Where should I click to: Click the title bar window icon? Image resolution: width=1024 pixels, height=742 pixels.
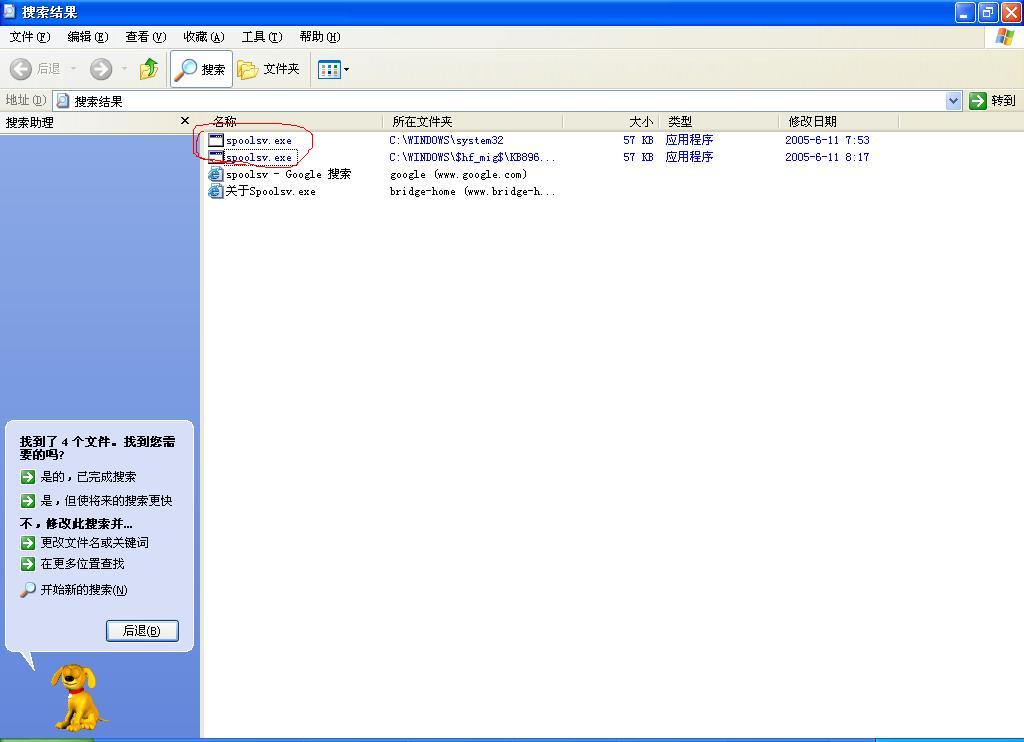click(10, 12)
